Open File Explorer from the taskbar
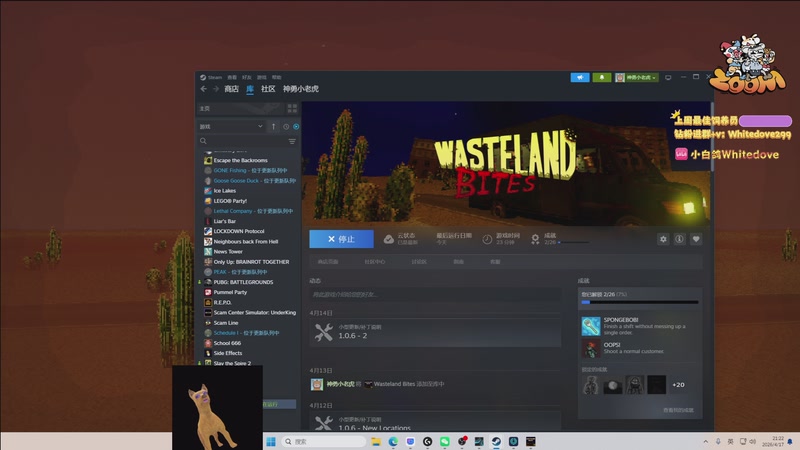Screen dimensions: 800x450 376,441
